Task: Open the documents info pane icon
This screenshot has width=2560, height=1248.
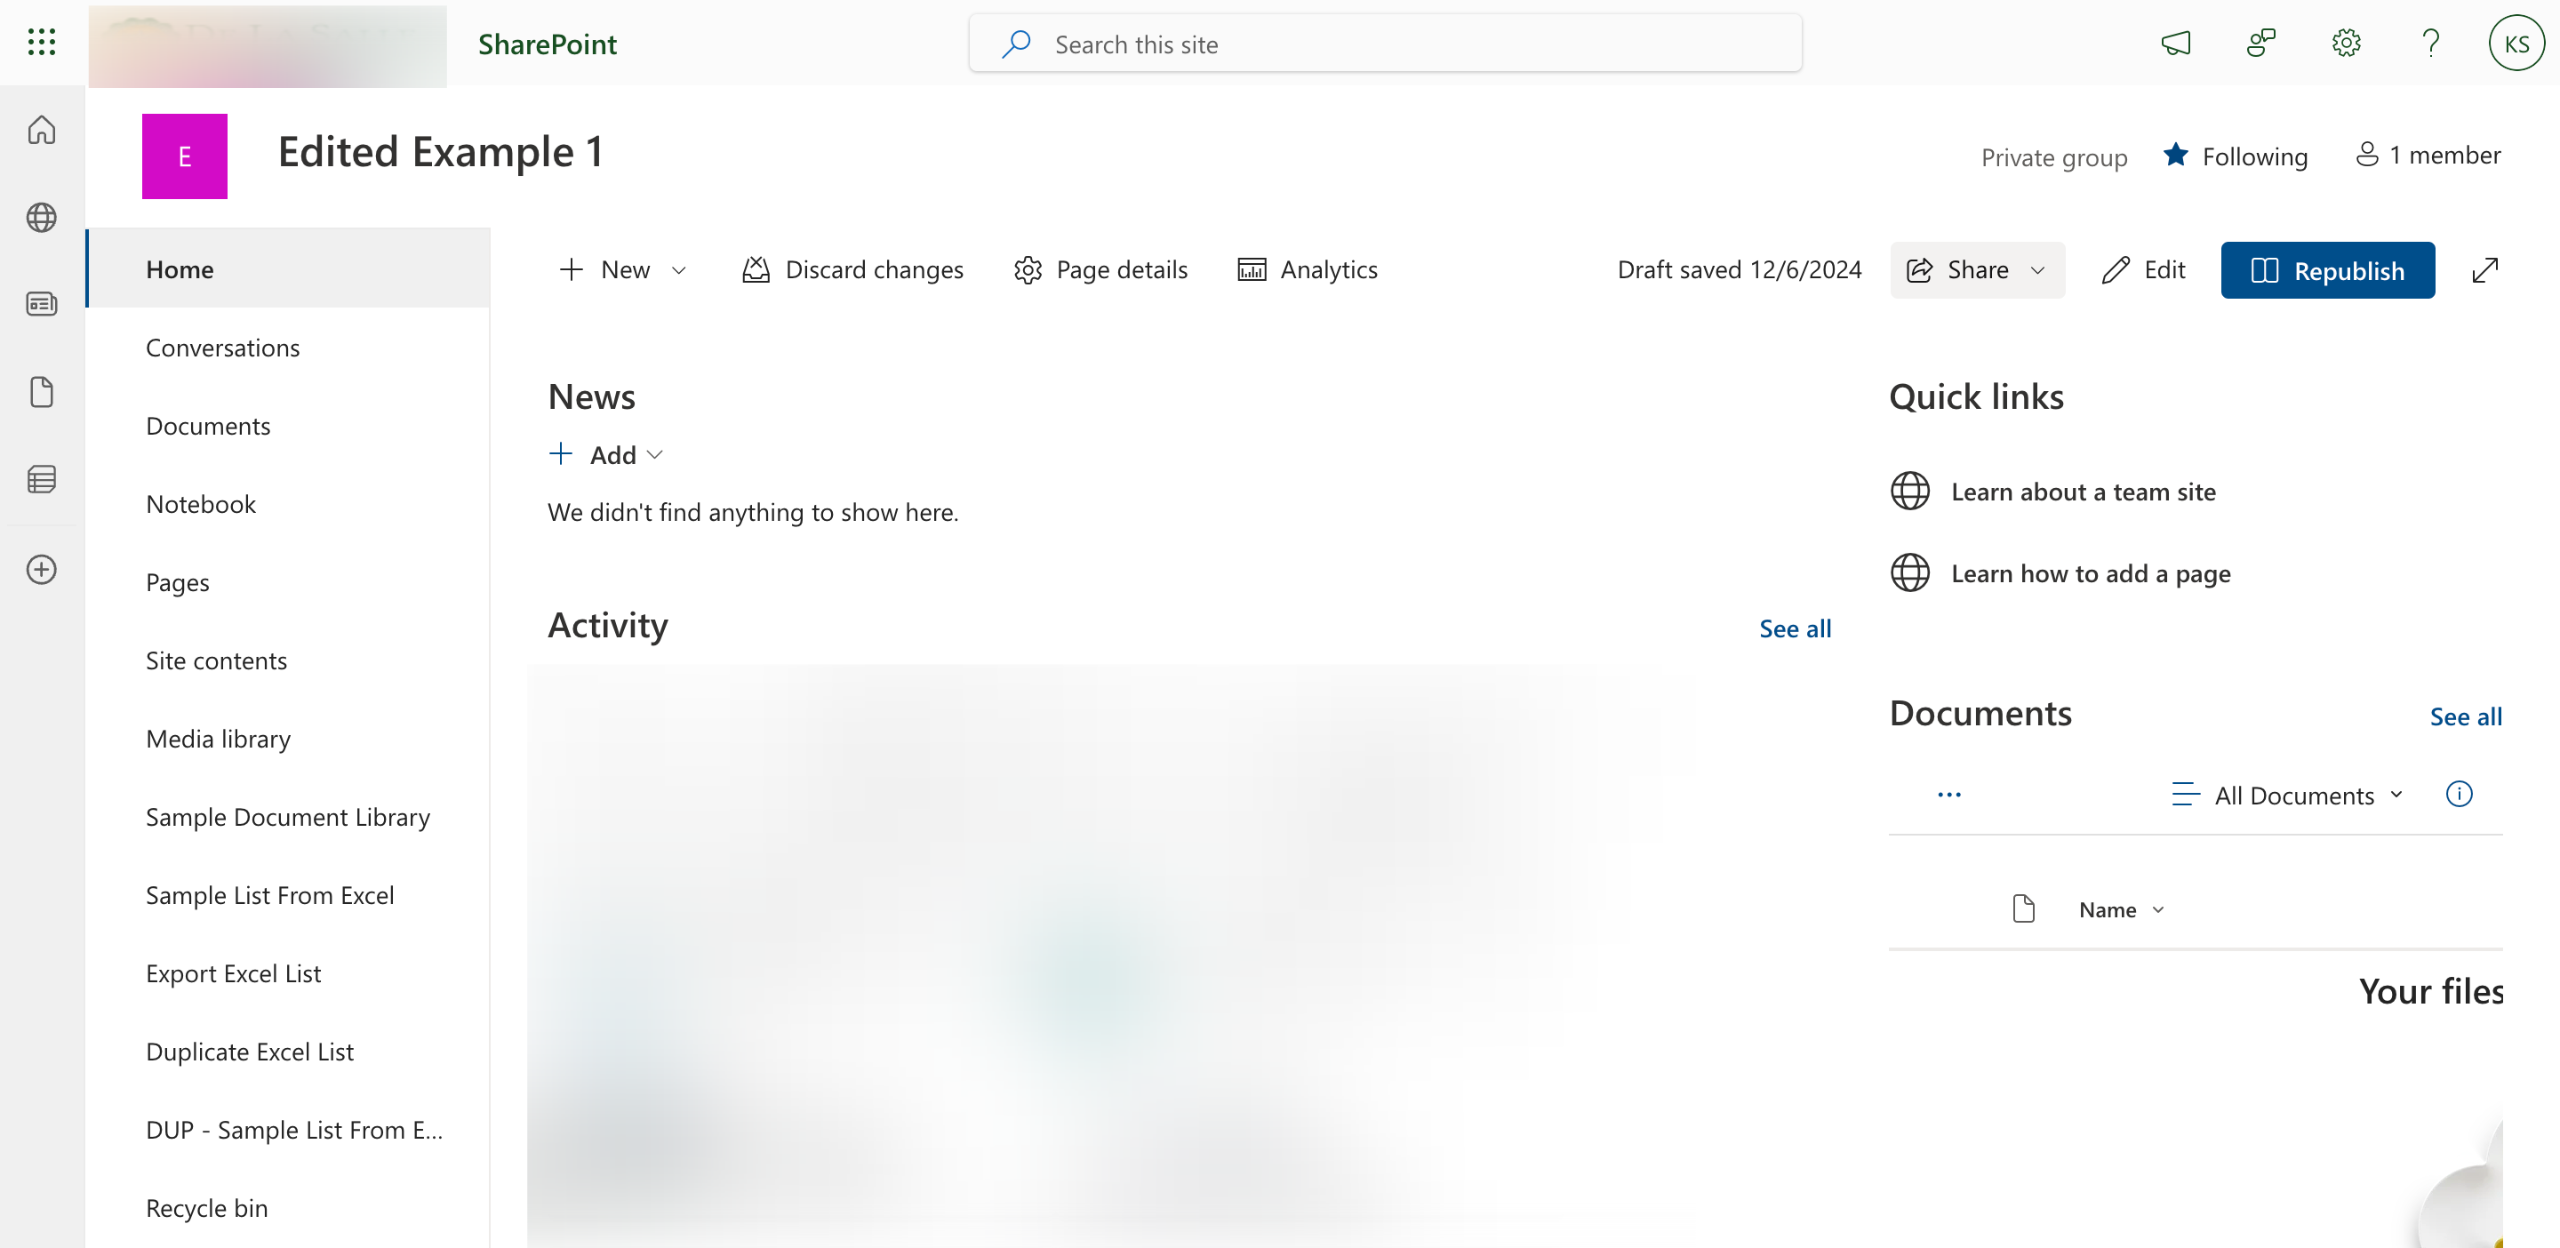Action: [2459, 794]
